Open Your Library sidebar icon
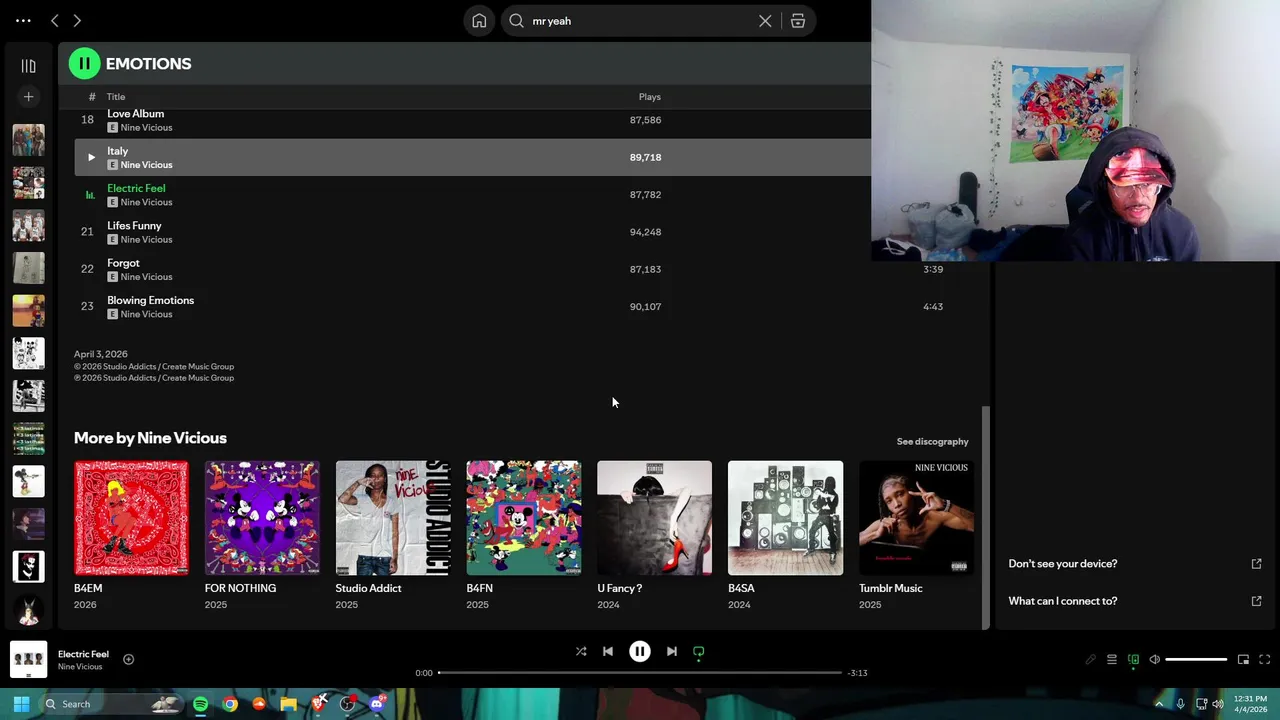This screenshot has width=1280, height=720. tap(28, 66)
